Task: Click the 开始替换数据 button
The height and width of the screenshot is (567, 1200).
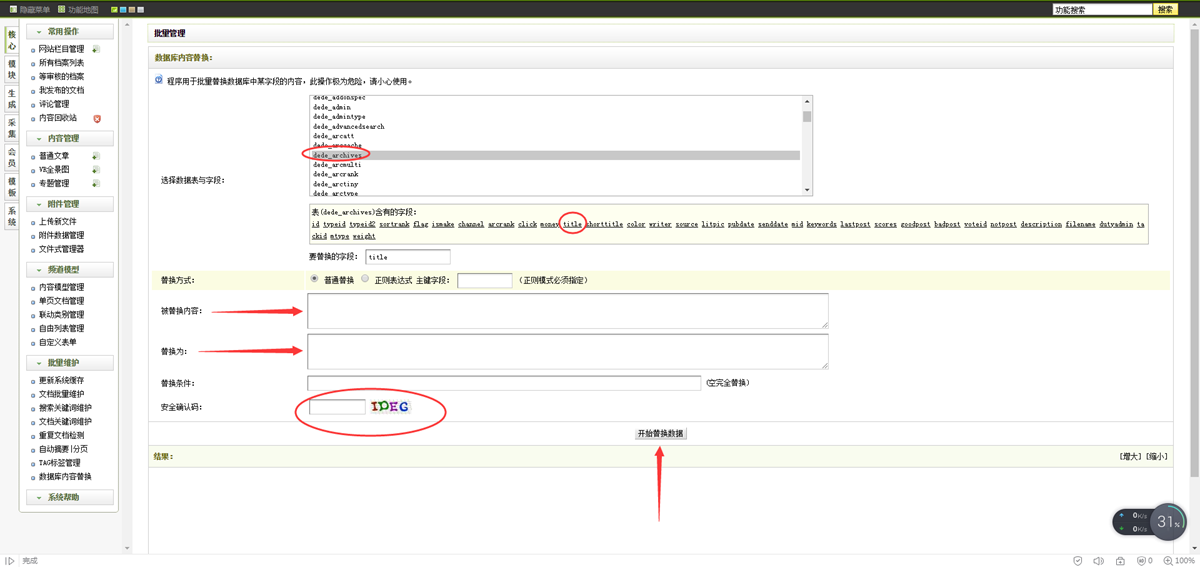Action: pyautogui.click(x=661, y=434)
